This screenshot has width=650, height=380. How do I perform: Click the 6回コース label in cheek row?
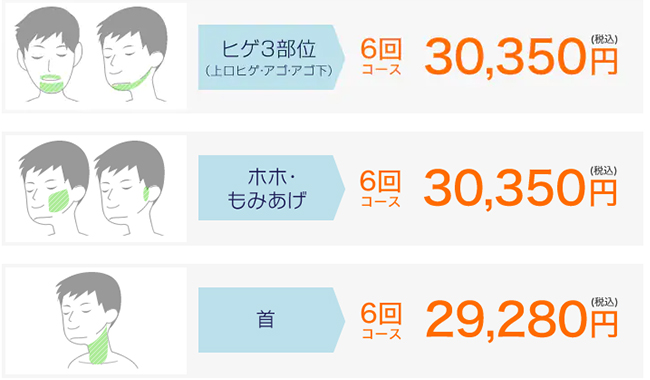pyautogui.click(x=380, y=189)
